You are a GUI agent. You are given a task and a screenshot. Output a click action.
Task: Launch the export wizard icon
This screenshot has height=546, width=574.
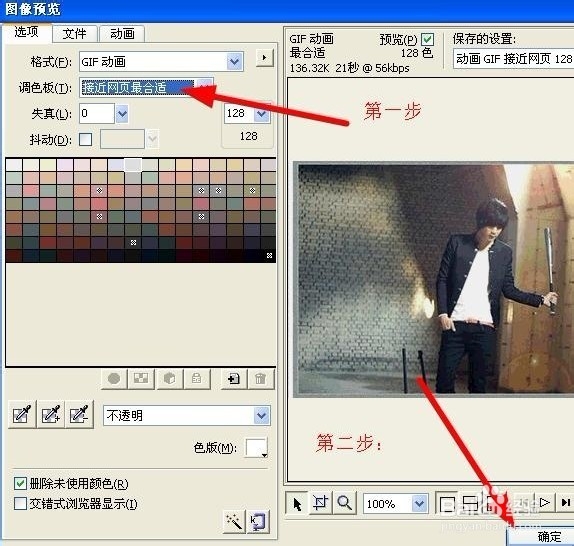(258, 521)
